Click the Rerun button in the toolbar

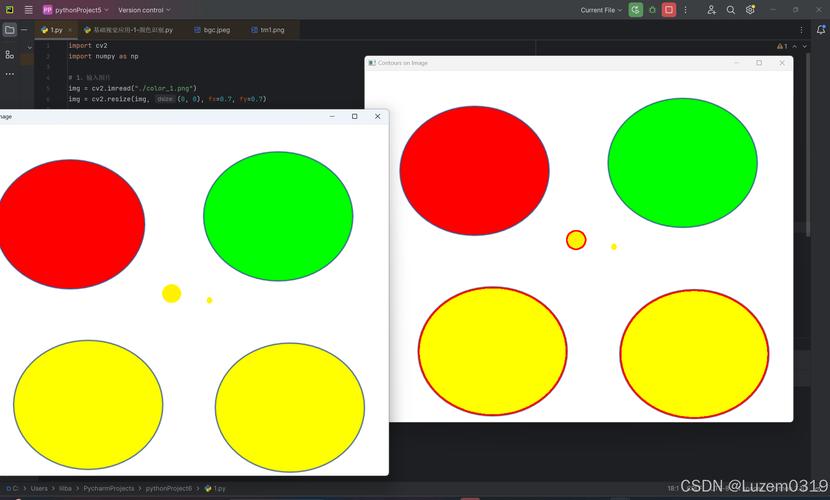(x=636, y=10)
